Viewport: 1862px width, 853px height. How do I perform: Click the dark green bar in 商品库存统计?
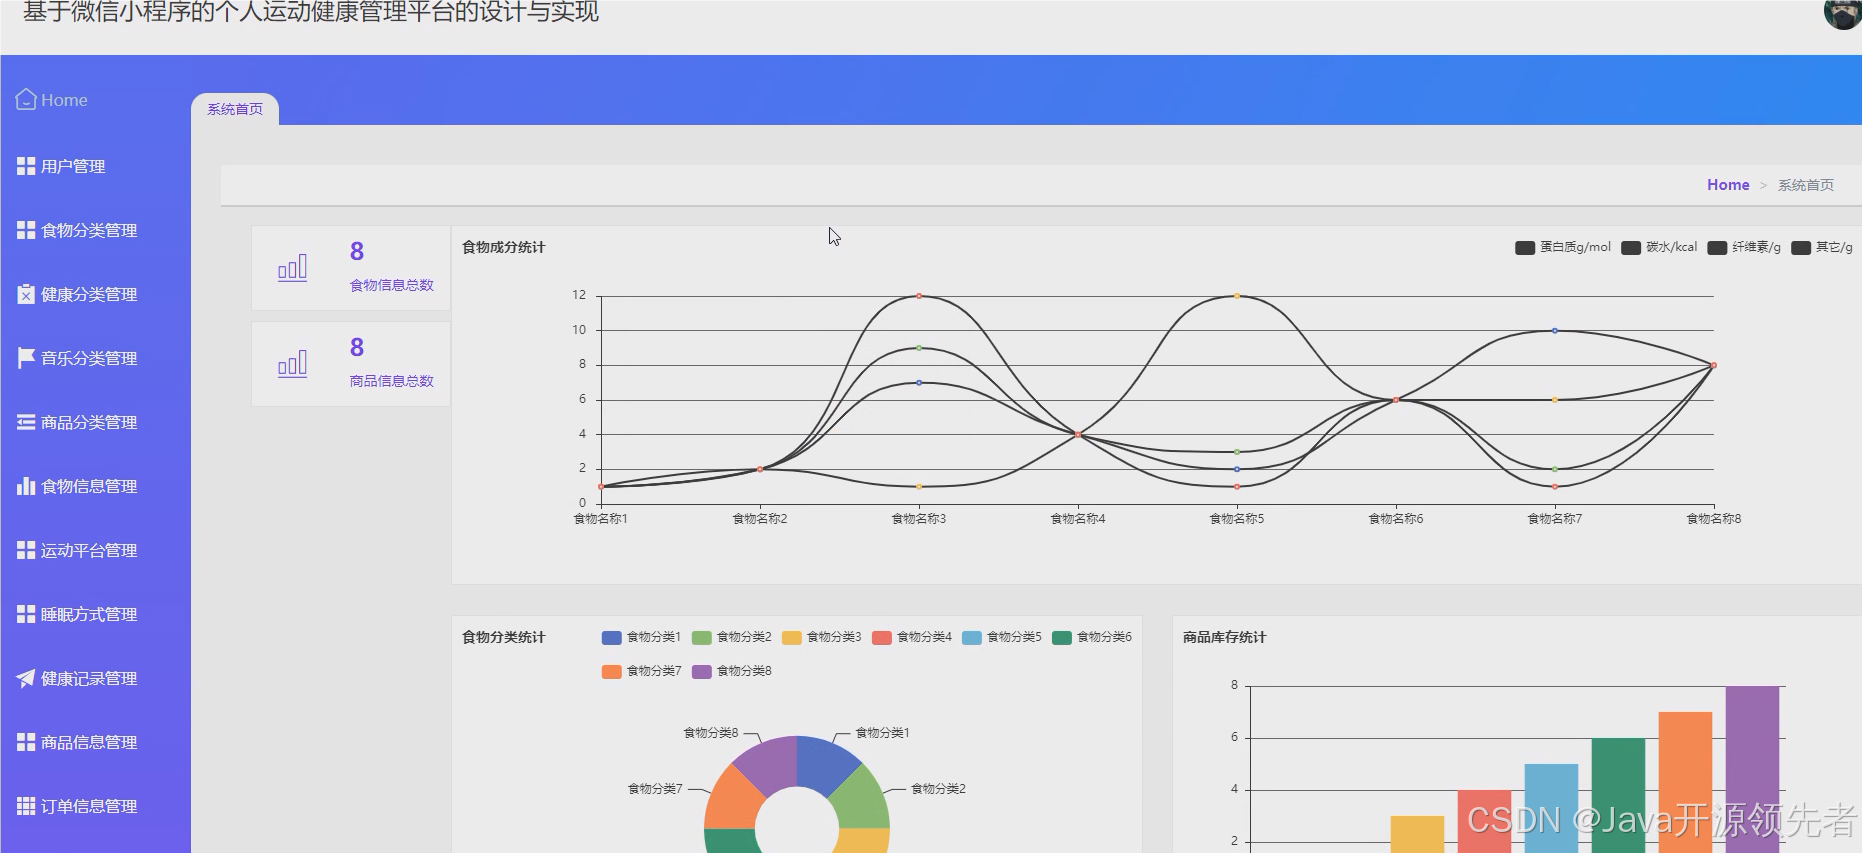1618,795
